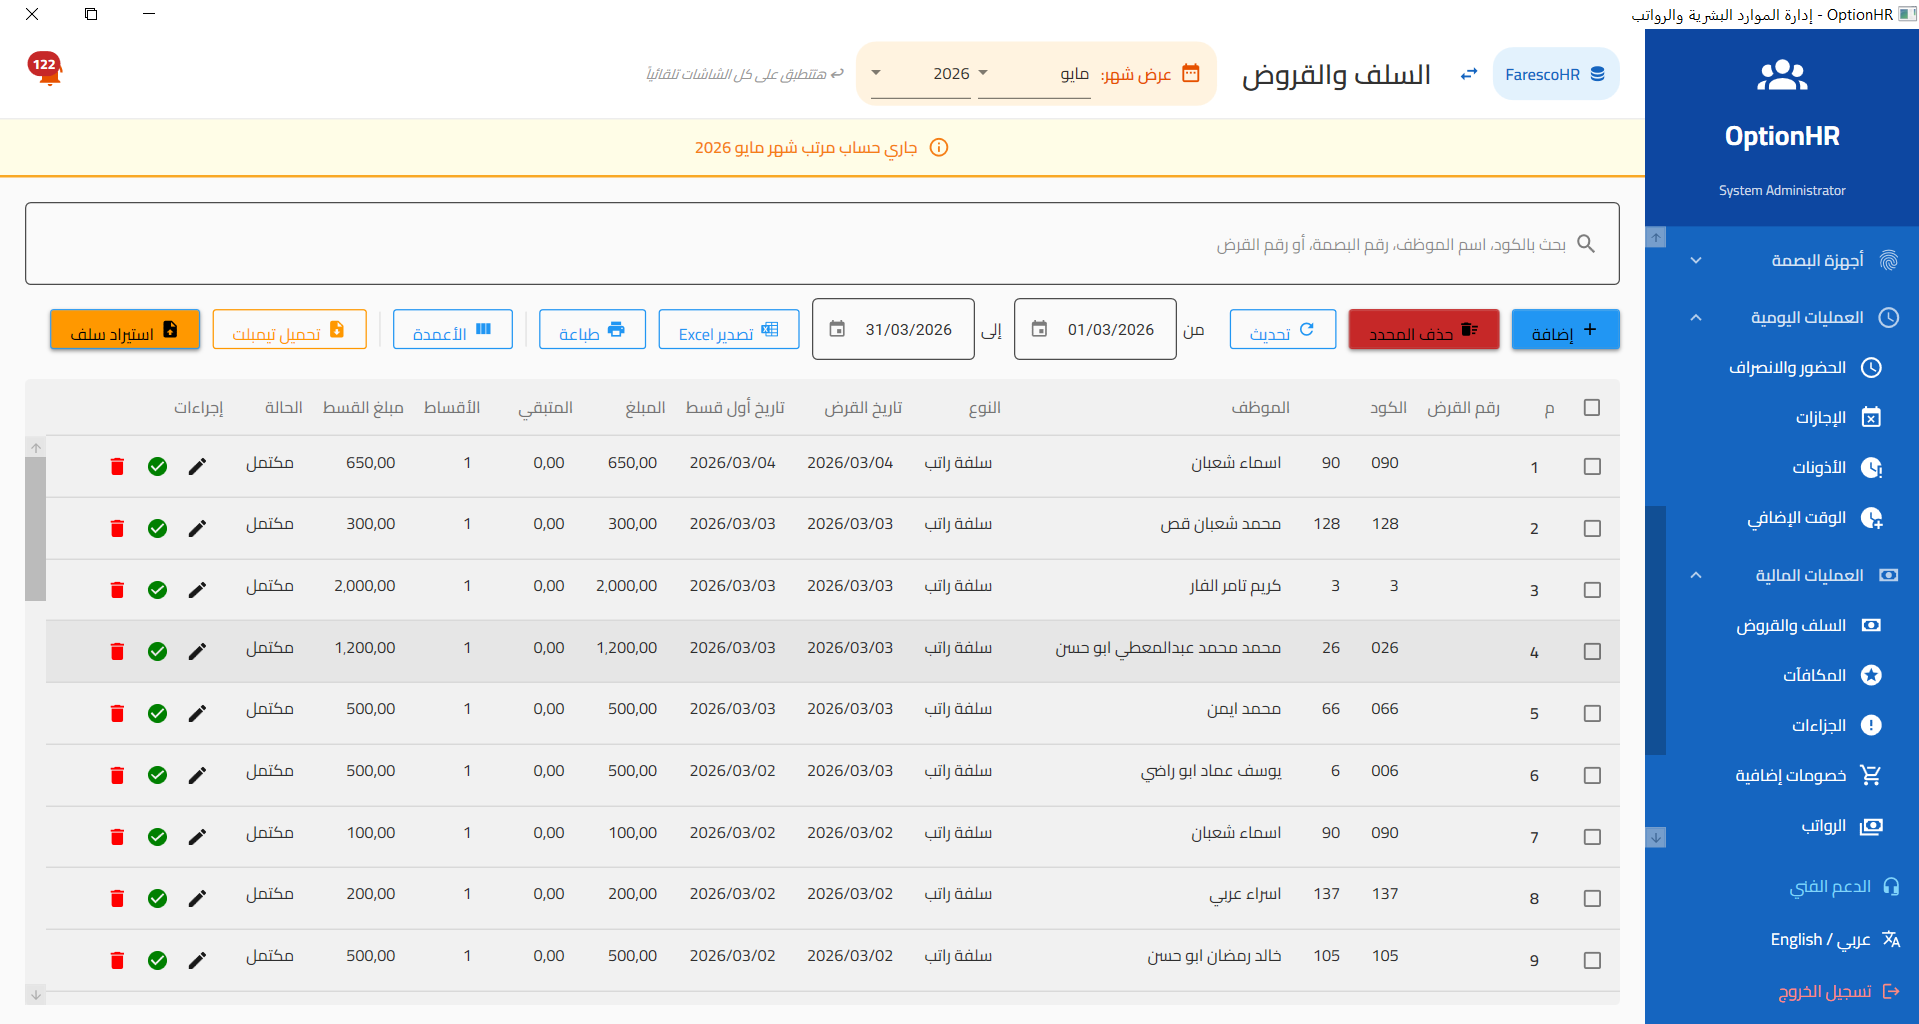
Task: Click the search magnifier icon
Action: pyautogui.click(x=1586, y=243)
